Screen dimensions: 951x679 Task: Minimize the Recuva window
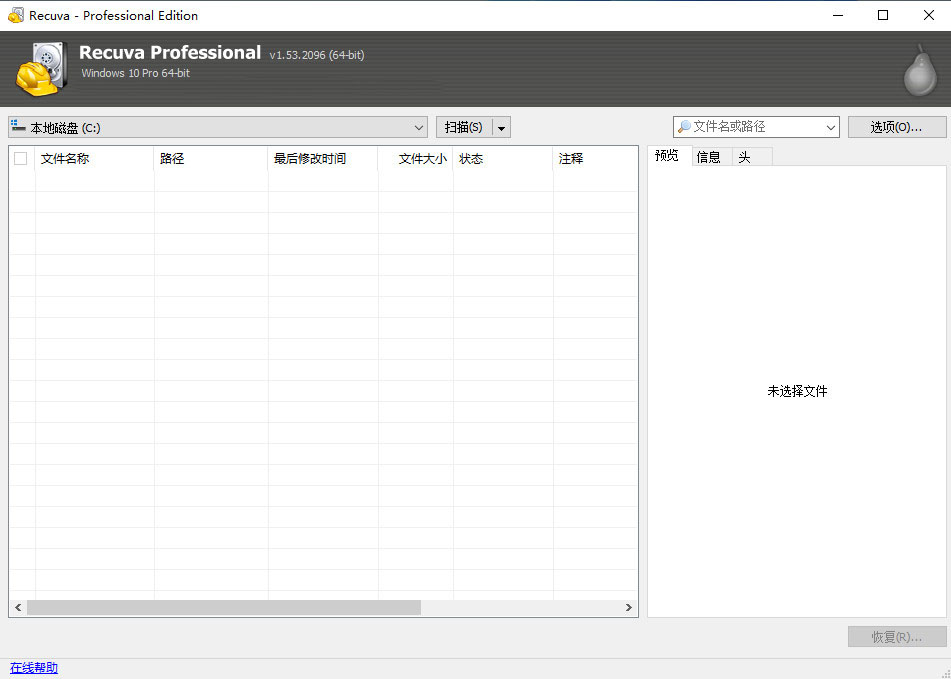[x=838, y=15]
